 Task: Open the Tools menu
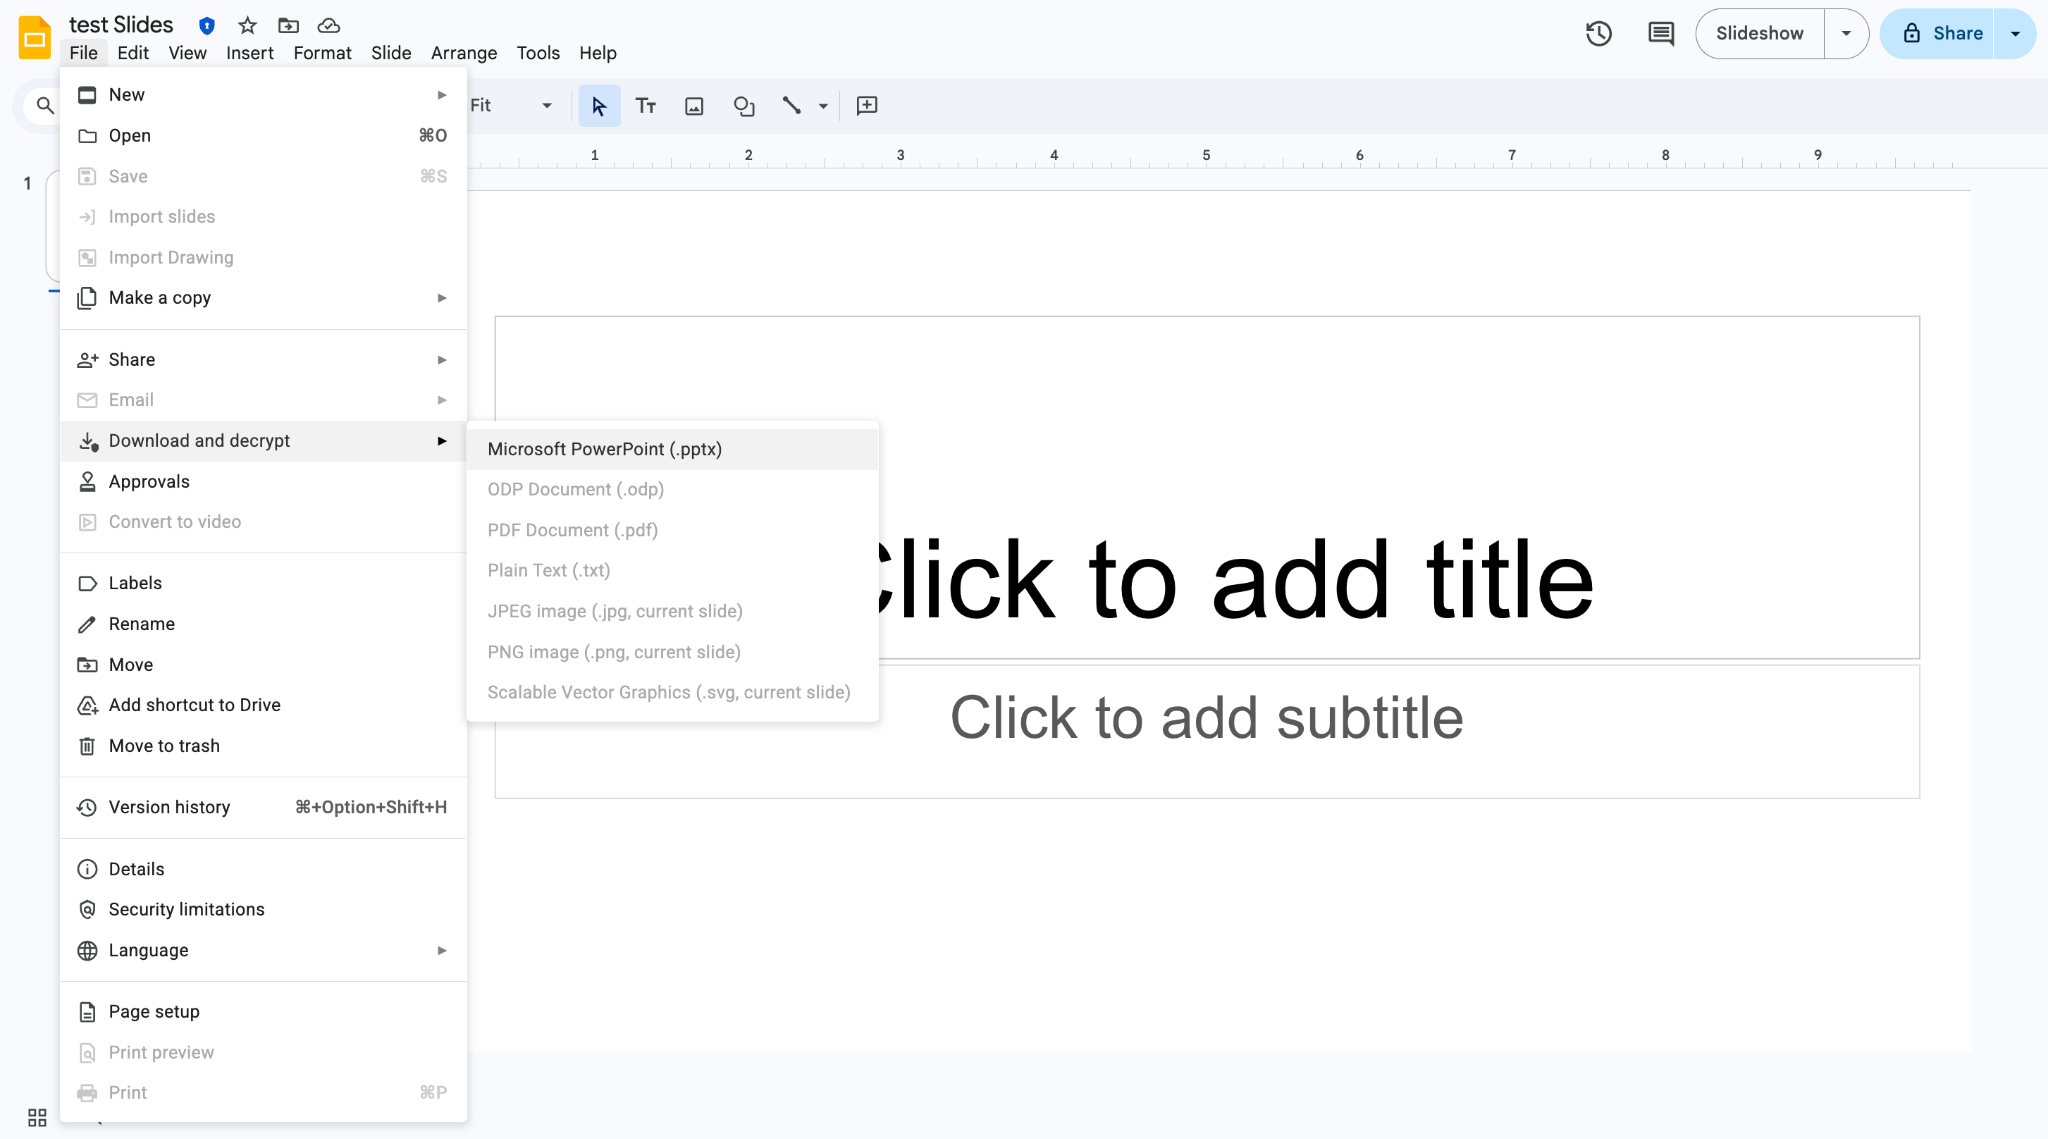538,53
